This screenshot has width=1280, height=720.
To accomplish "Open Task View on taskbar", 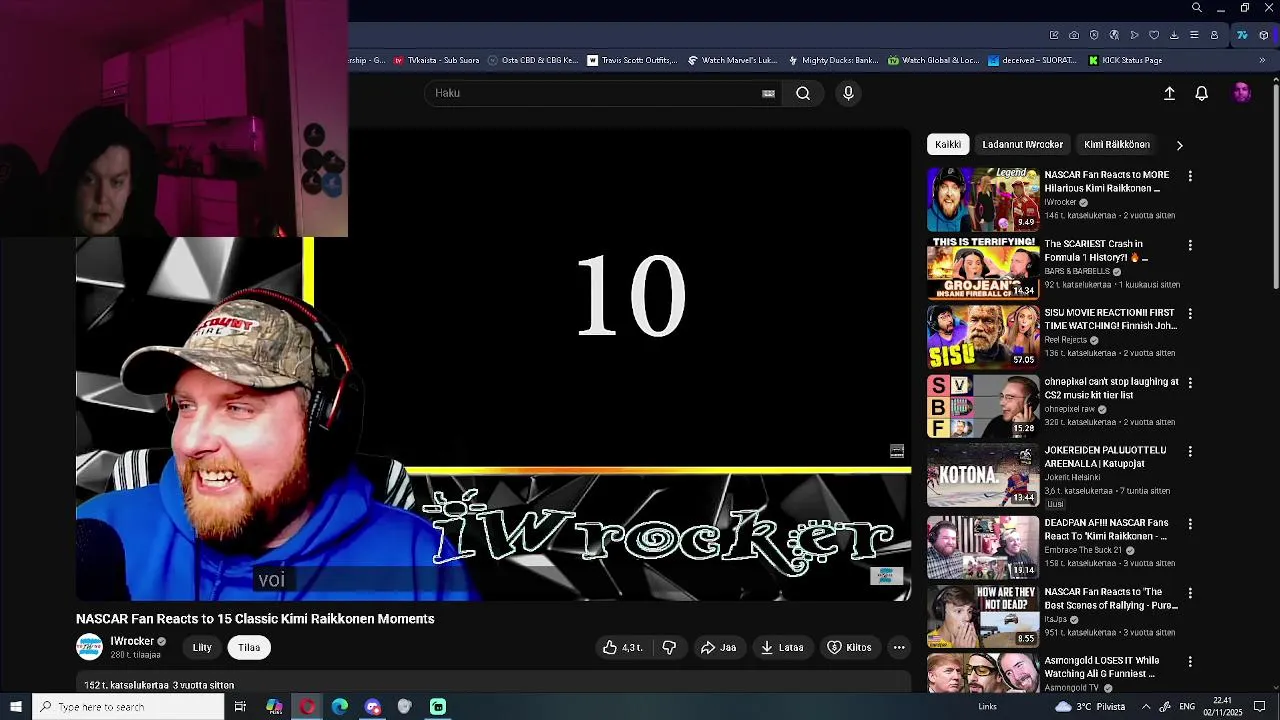I will 240,707.
